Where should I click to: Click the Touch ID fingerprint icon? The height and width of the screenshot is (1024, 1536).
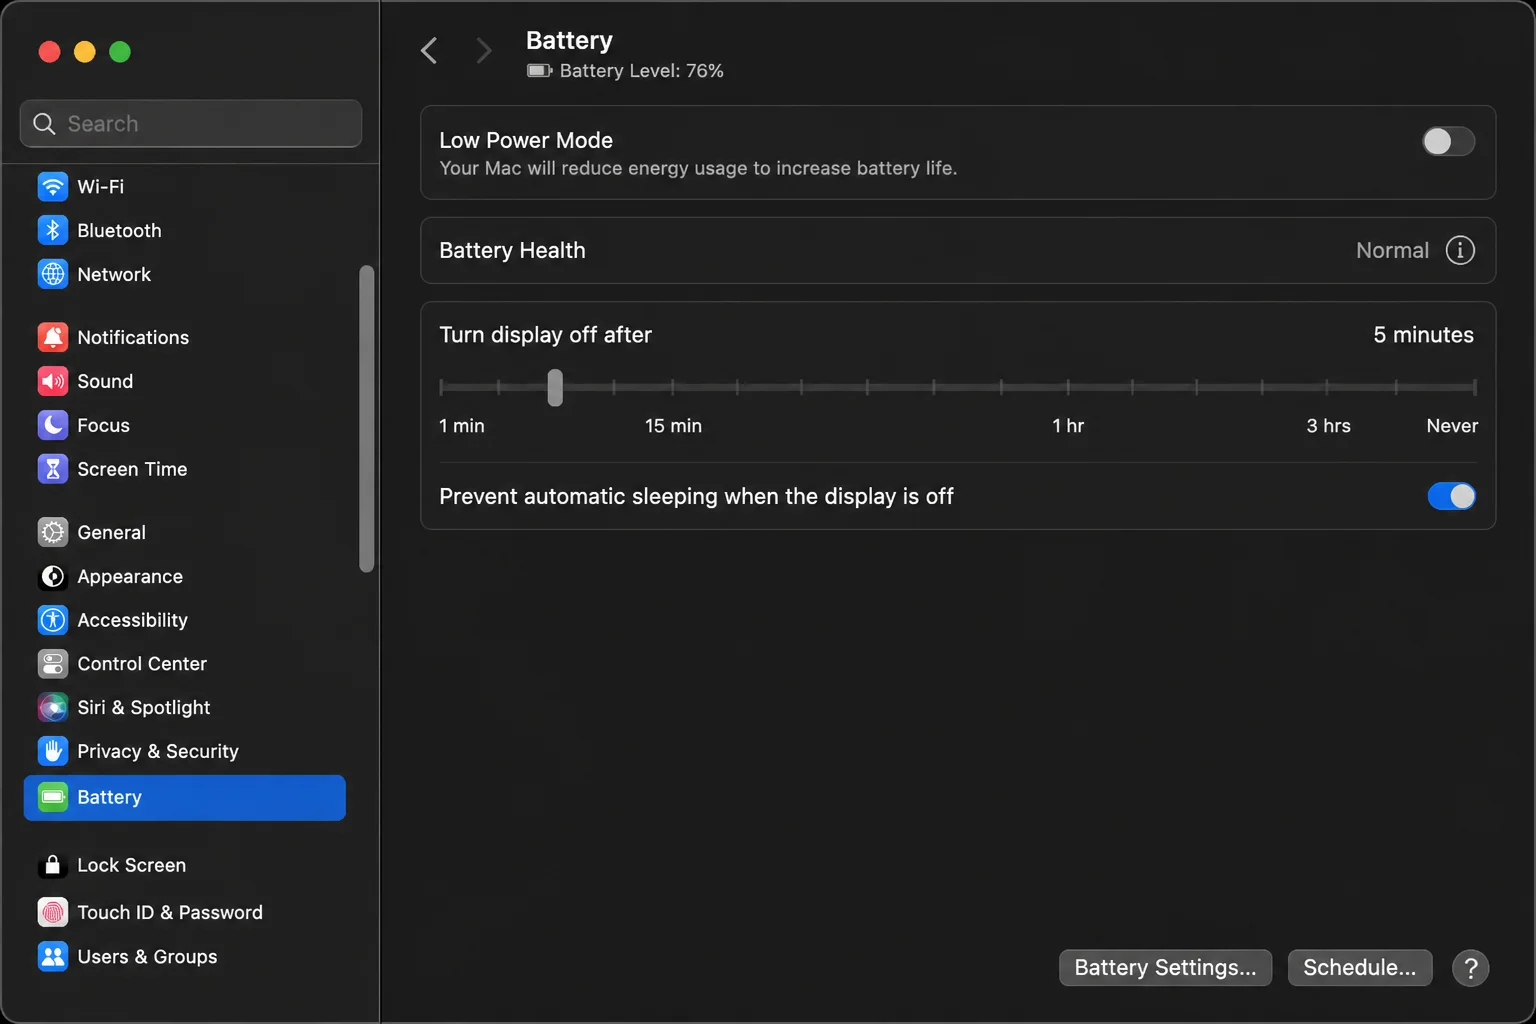point(53,912)
